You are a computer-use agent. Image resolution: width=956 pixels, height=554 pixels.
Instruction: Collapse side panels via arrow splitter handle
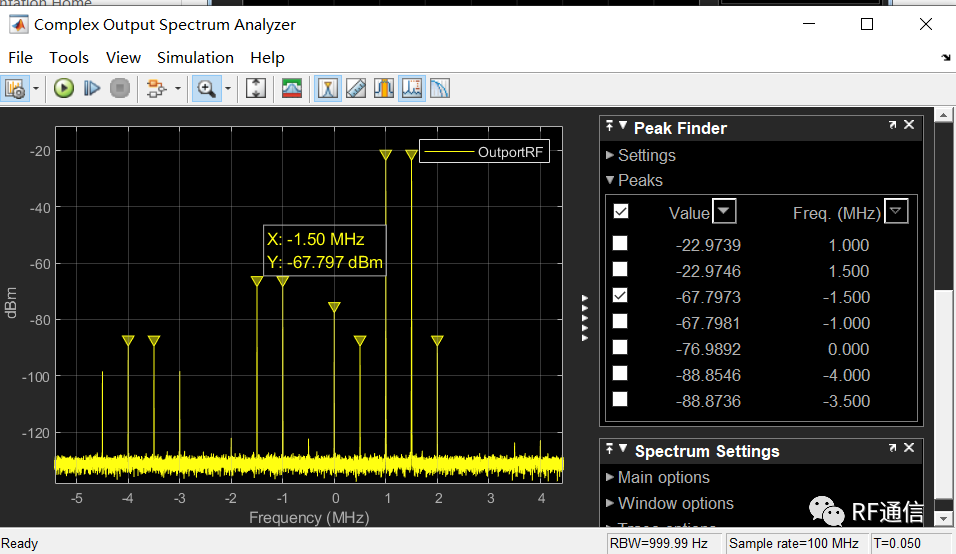(585, 318)
